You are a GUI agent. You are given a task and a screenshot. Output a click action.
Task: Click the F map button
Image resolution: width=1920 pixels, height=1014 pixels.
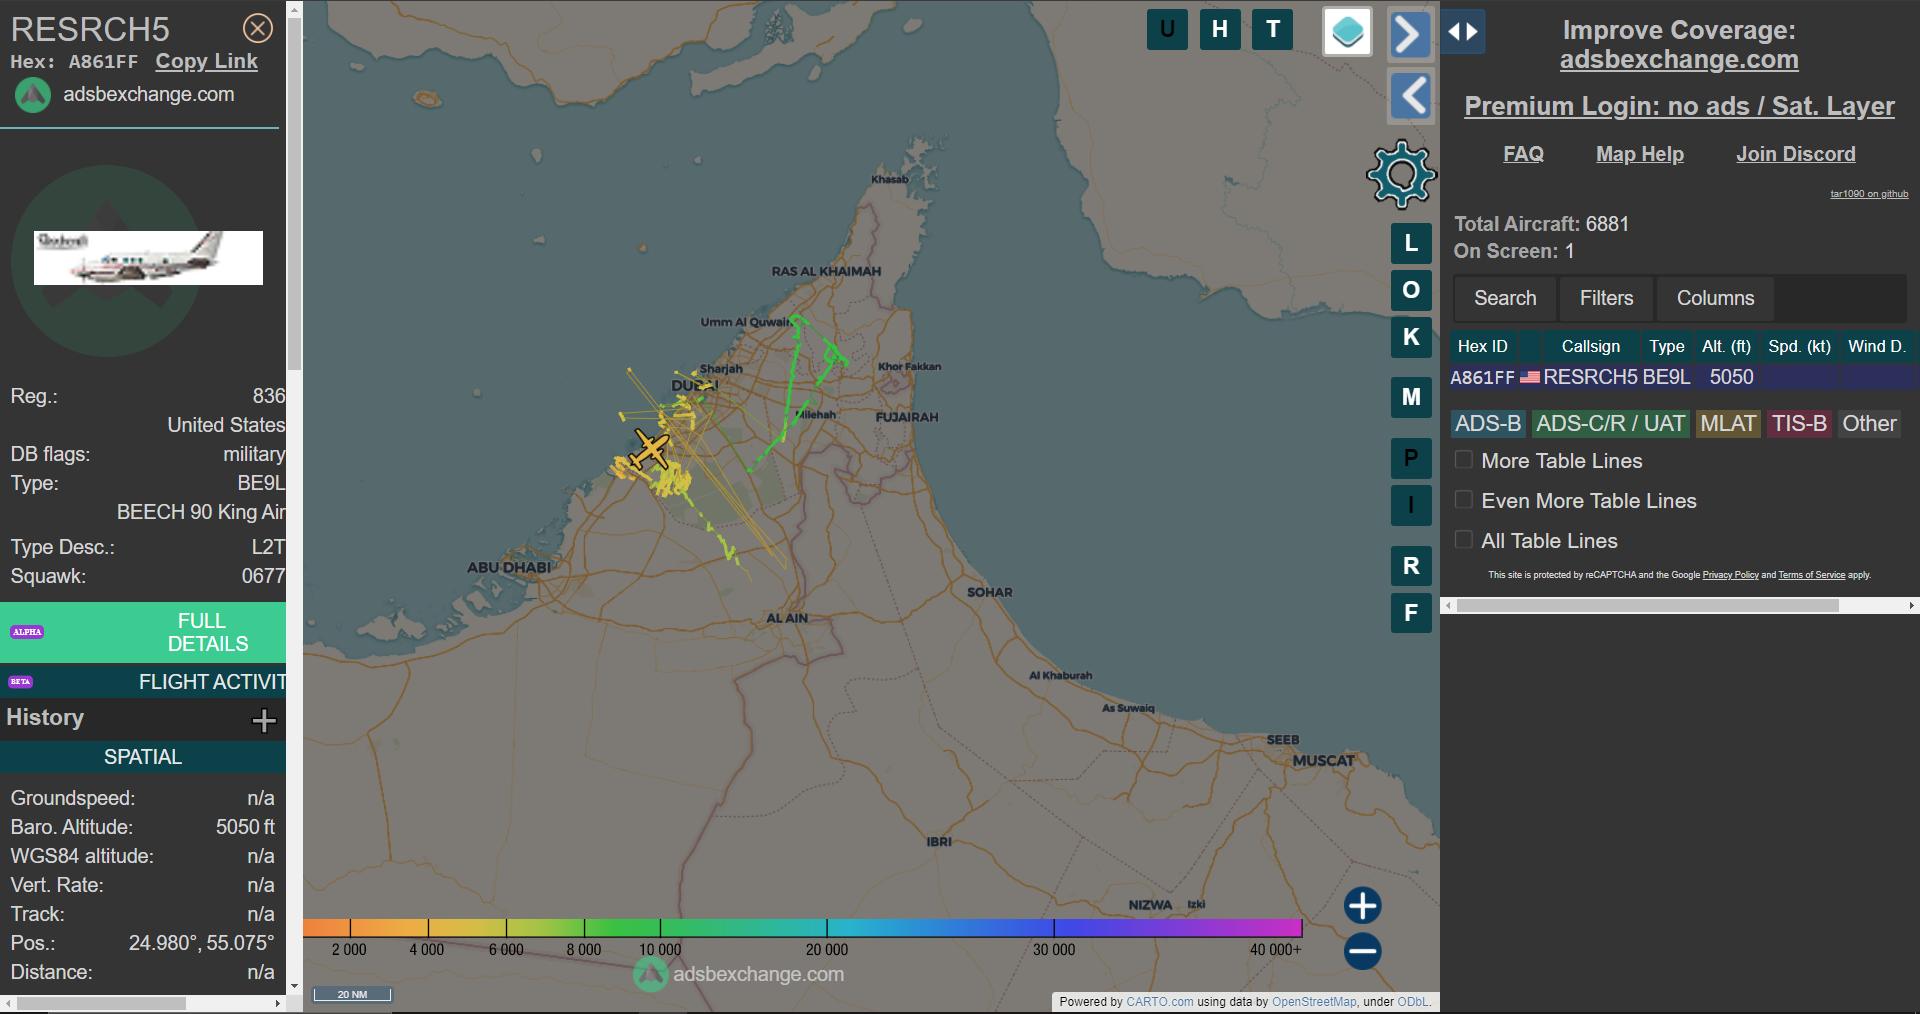(1411, 613)
